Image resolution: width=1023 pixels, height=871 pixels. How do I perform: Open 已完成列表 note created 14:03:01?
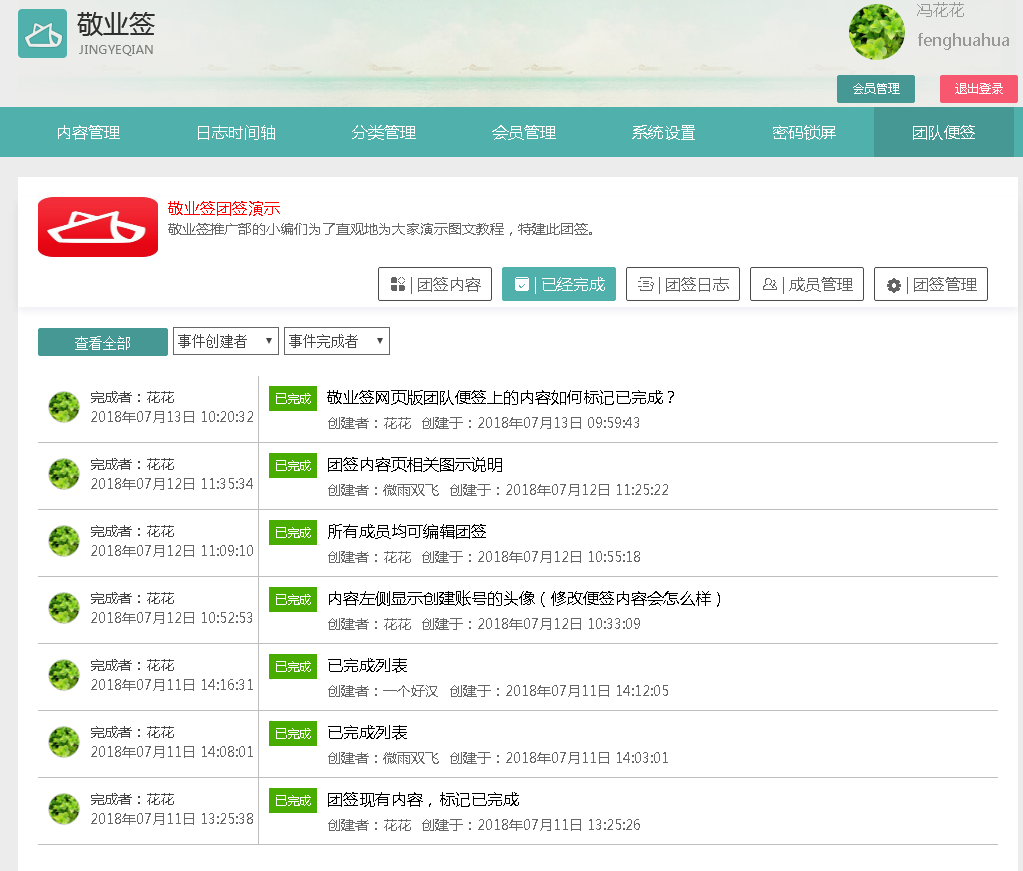(367, 733)
